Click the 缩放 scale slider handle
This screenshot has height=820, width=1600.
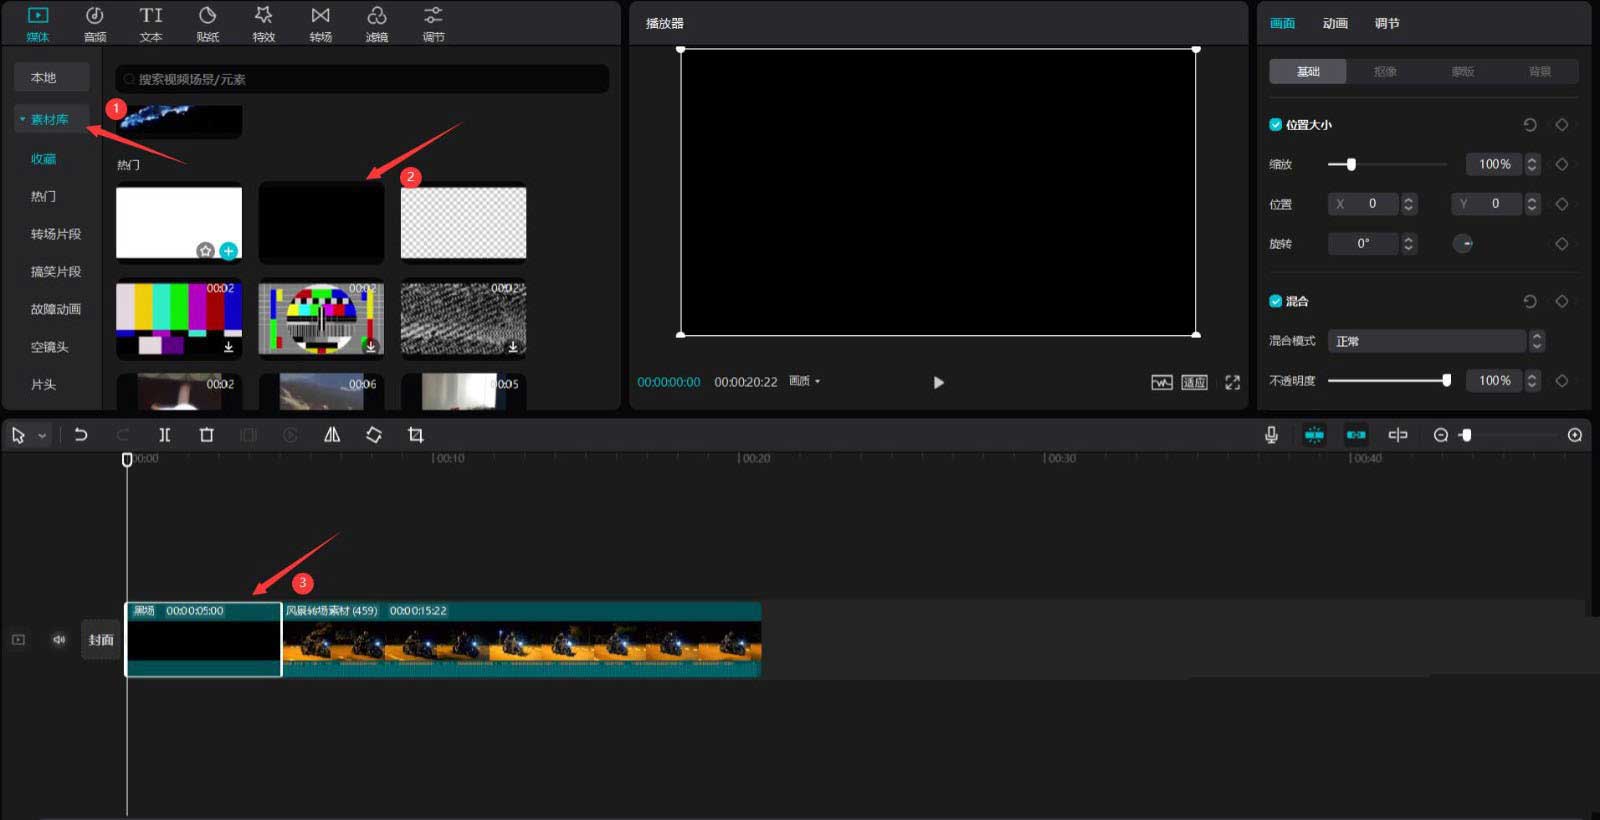[1351, 164]
